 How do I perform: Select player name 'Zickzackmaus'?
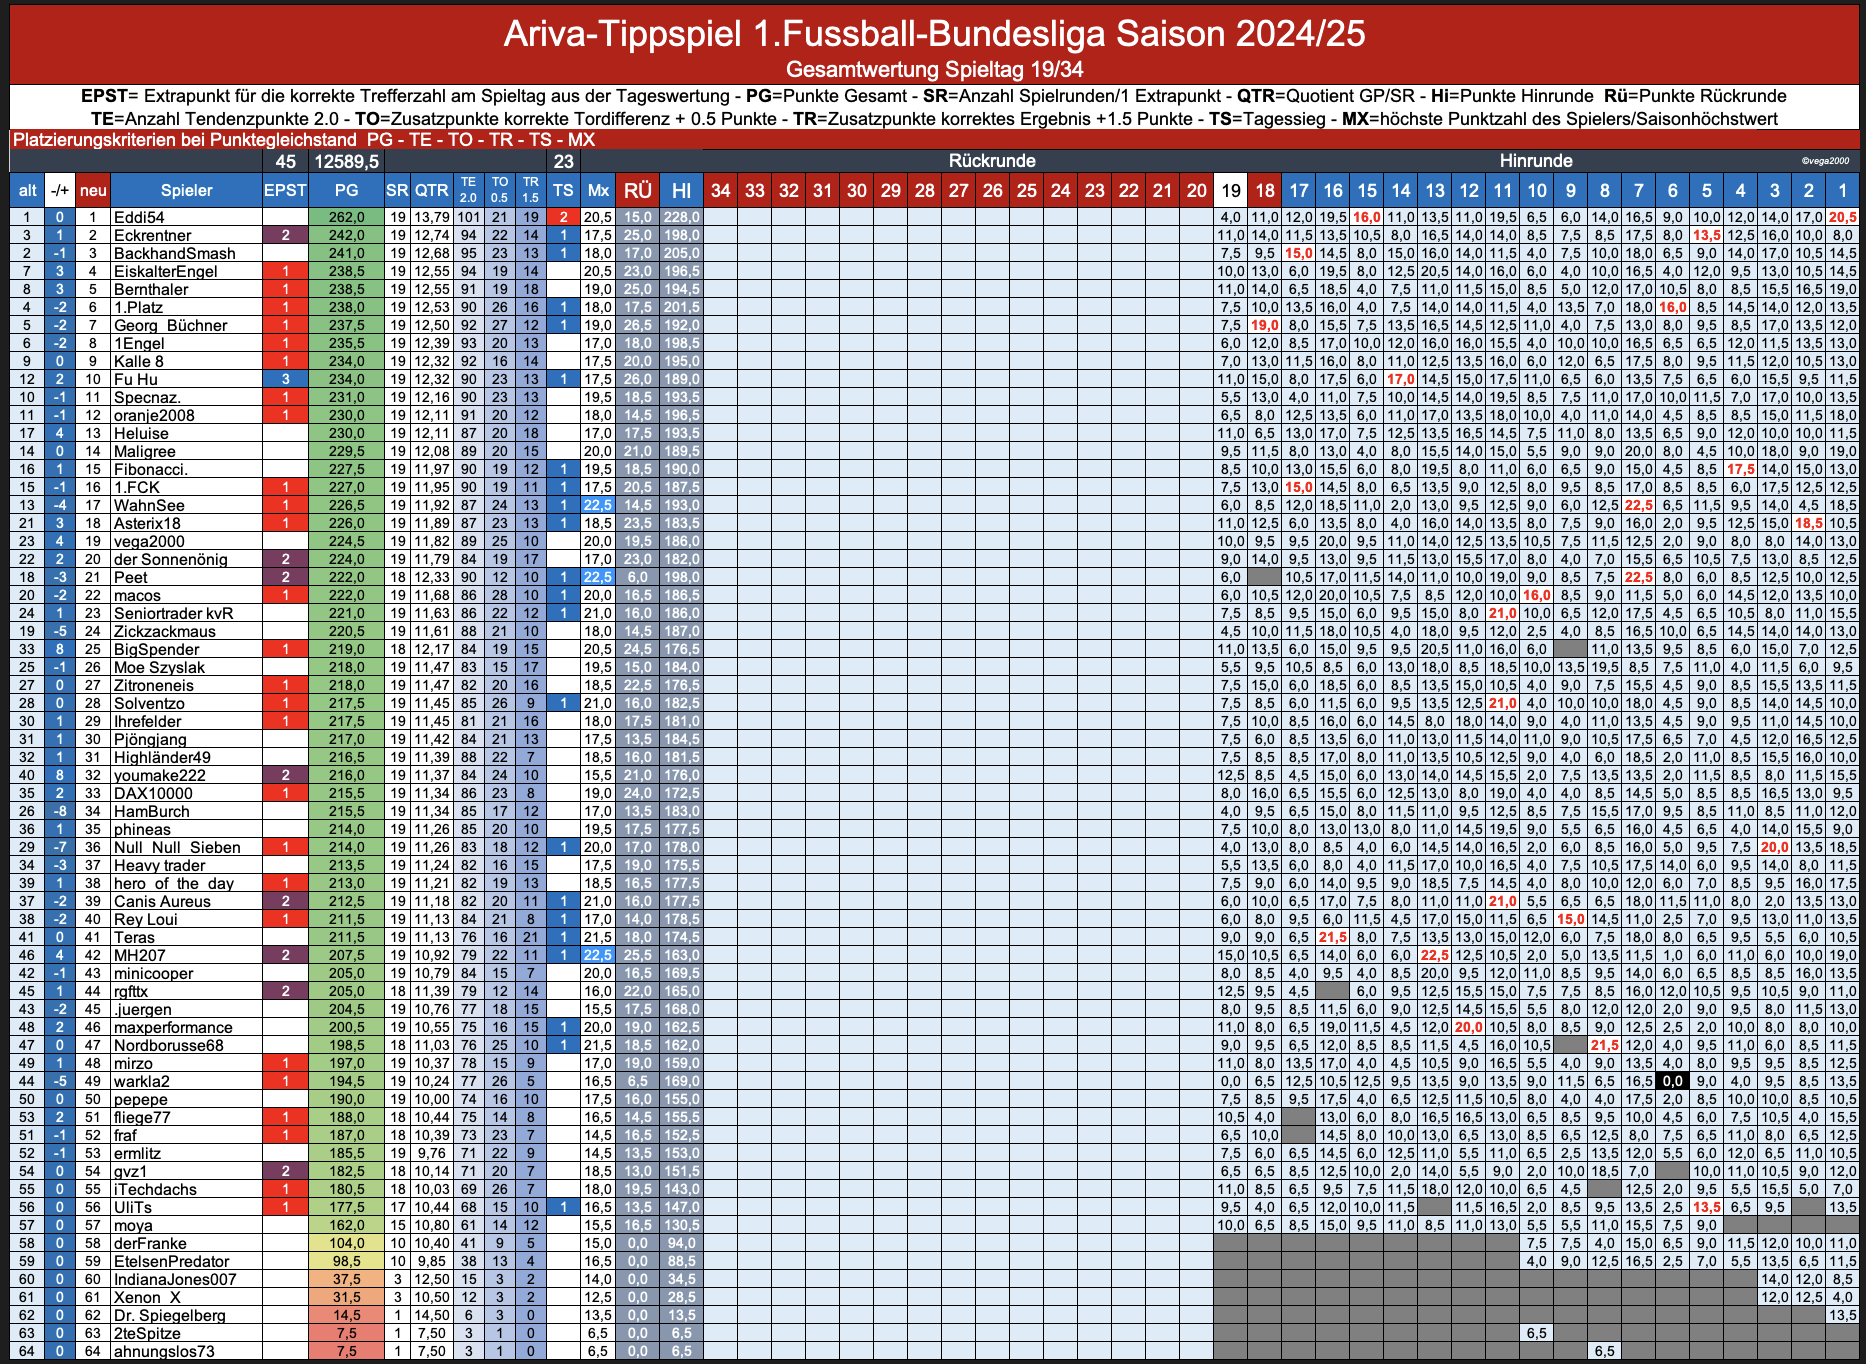pyautogui.click(x=165, y=631)
